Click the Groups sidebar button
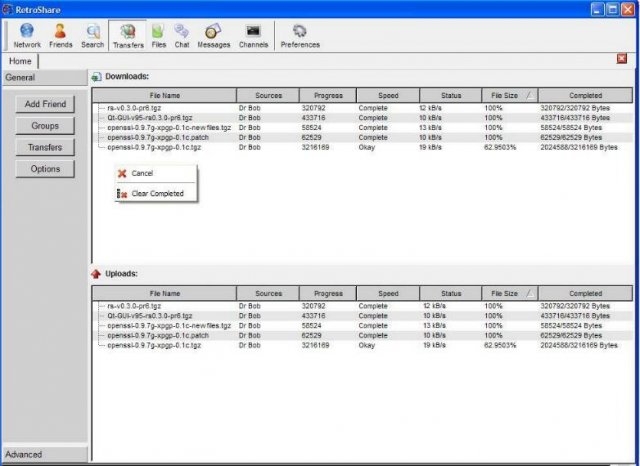Screen dimensions: 640x466 [45, 126]
